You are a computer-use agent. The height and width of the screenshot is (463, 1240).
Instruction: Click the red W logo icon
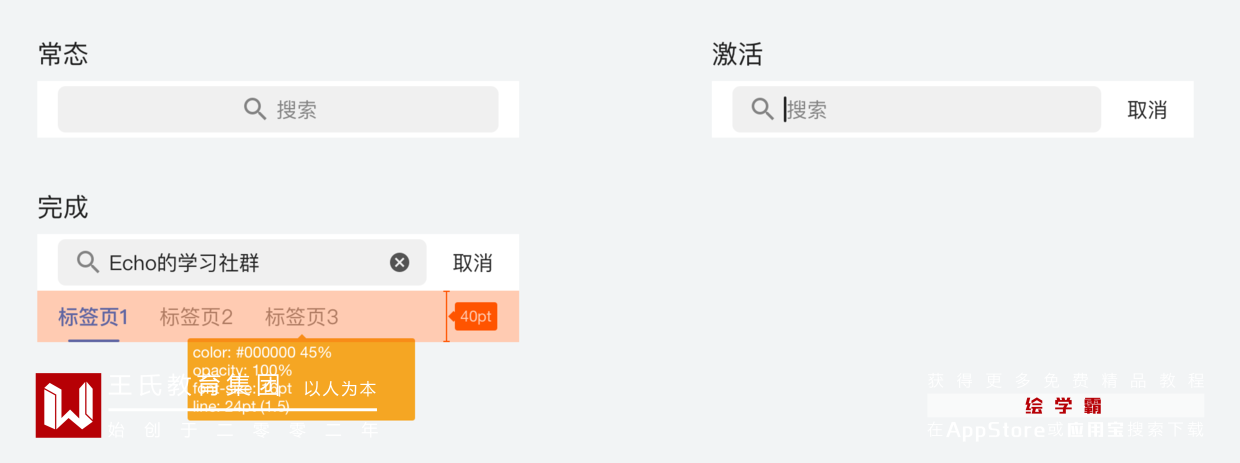(x=68, y=405)
